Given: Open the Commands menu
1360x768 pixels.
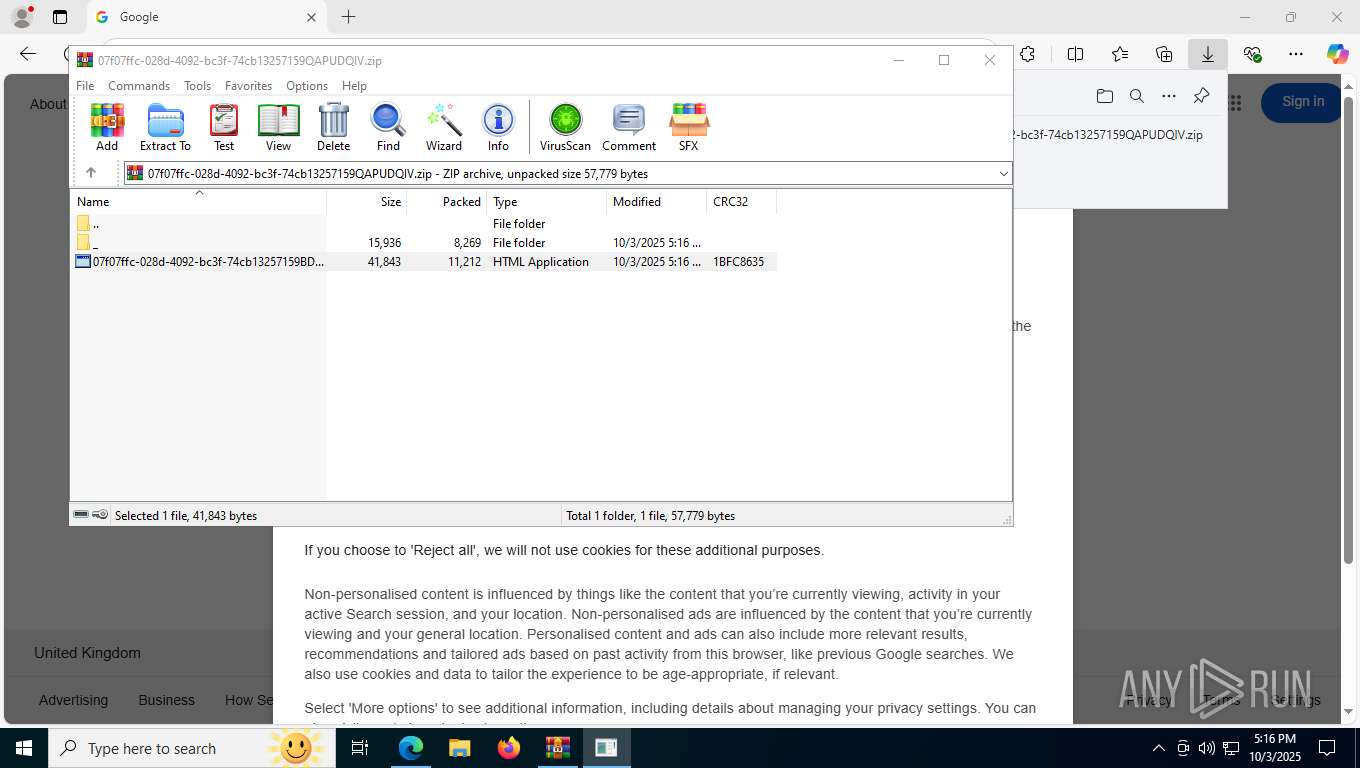Looking at the screenshot, I should pos(139,86).
